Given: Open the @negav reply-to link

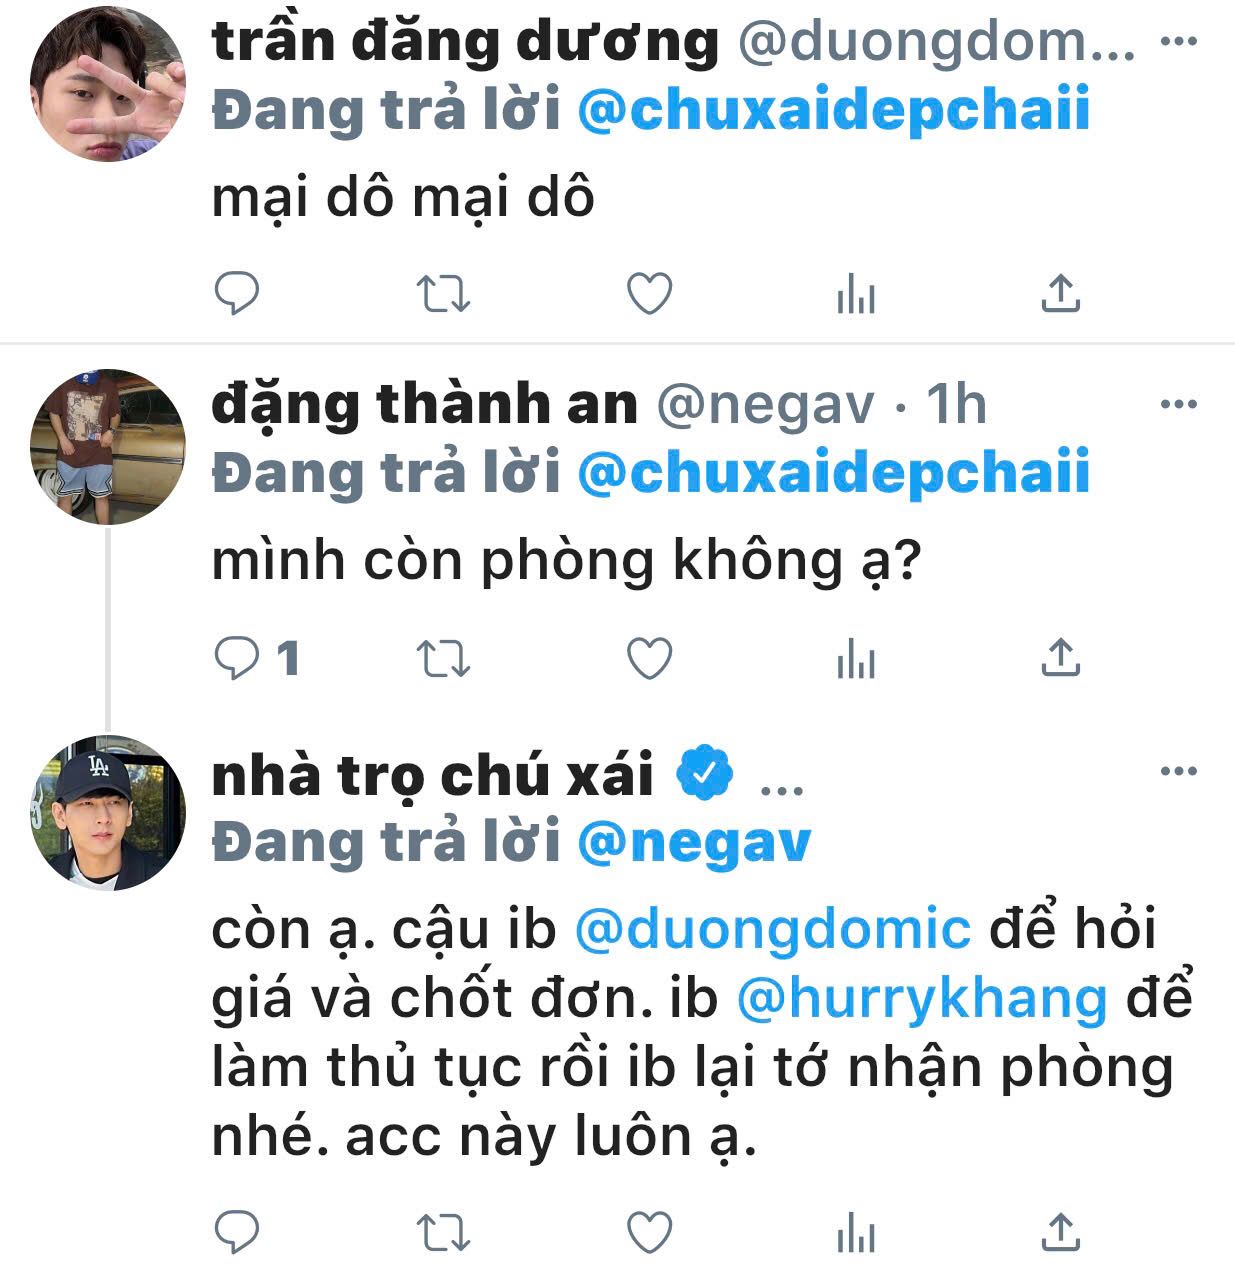Looking at the screenshot, I should click(x=694, y=842).
